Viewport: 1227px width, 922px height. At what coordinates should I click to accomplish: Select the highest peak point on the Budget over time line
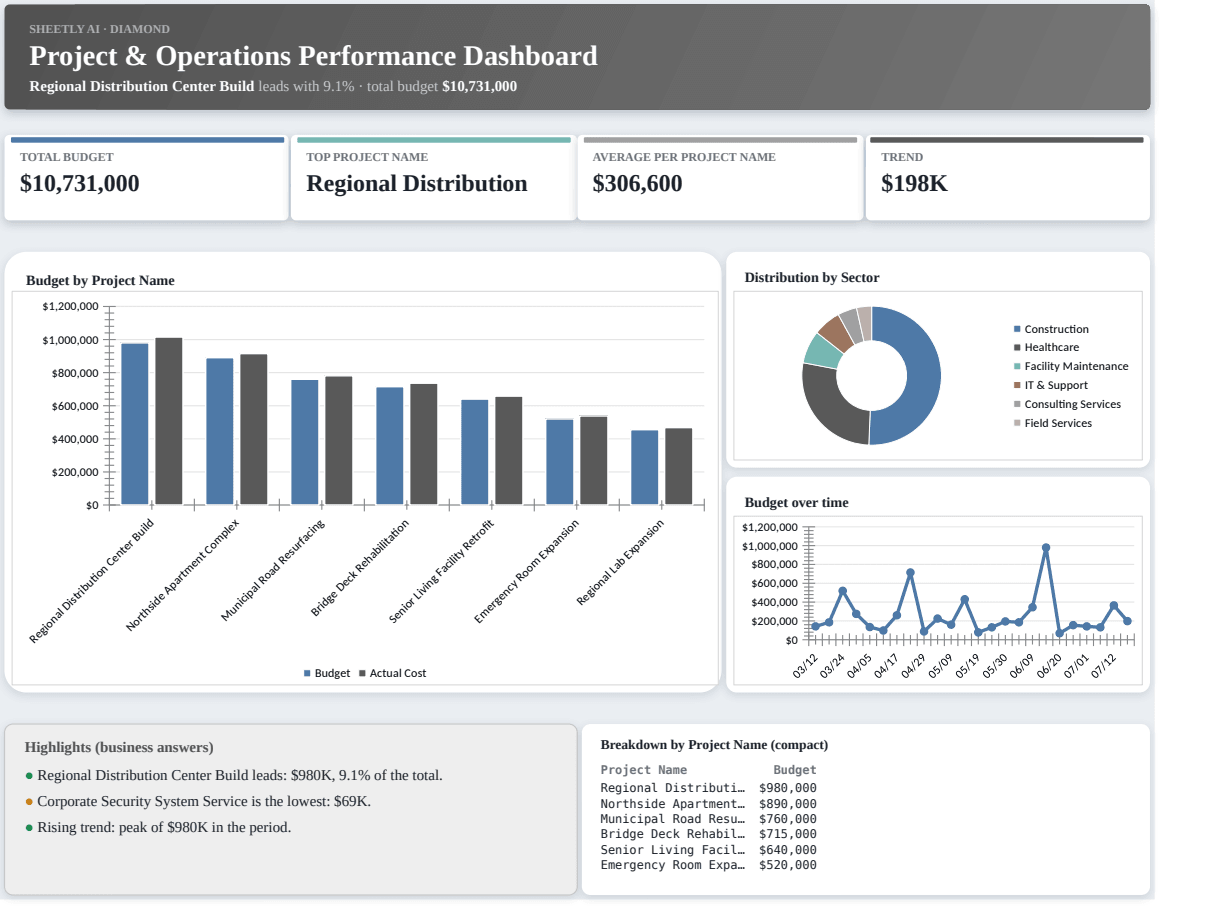(1046, 548)
